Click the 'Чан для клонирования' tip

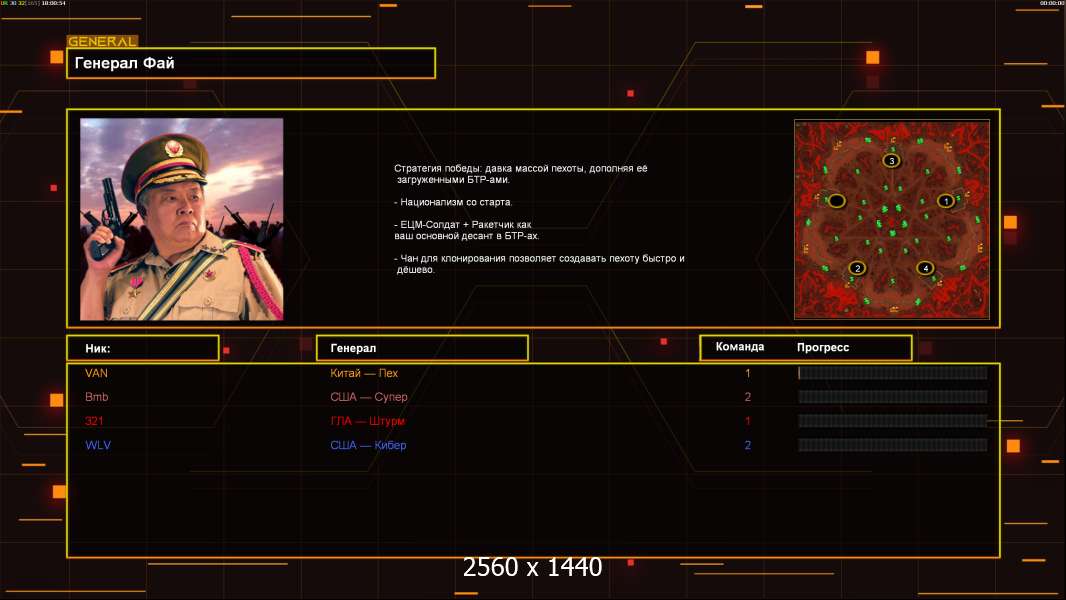[x=539, y=264]
